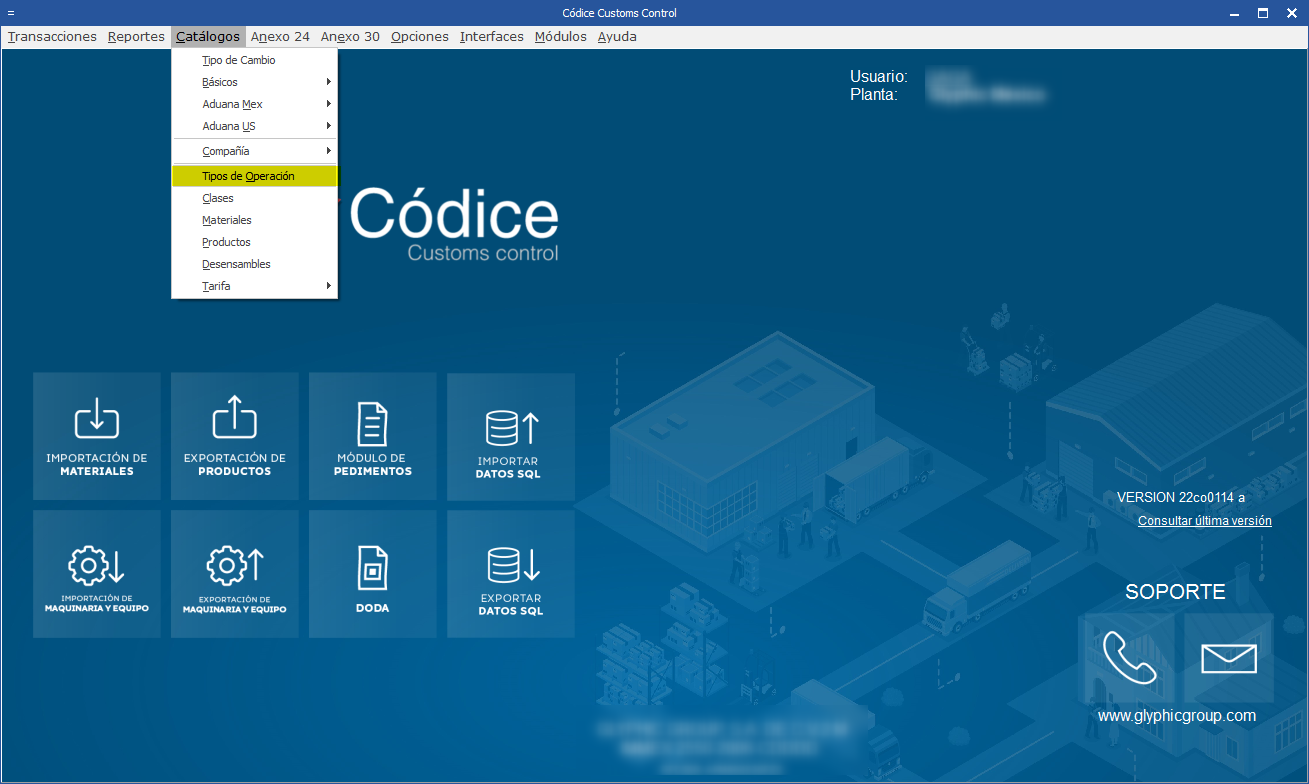Click the email support envelope icon

pyautogui.click(x=1229, y=657)
